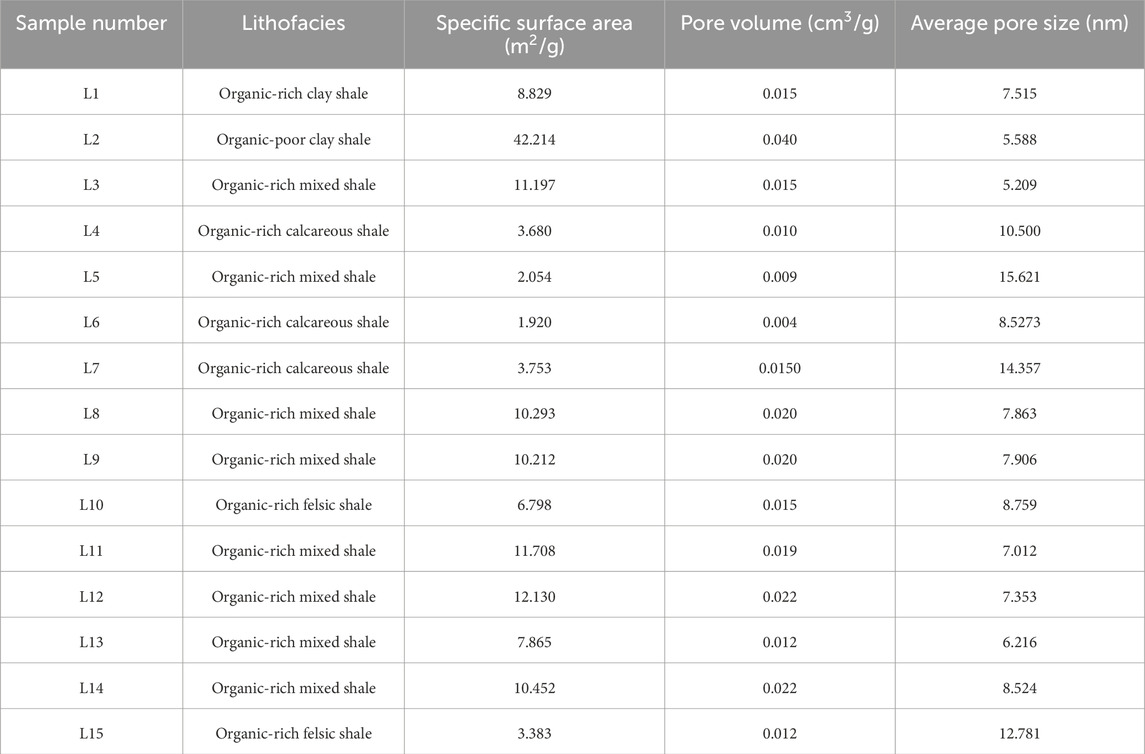The height and width of the screenshot is (754, 1145).
Task: Click the Specific surface area header
Action: tap(534, 34)
